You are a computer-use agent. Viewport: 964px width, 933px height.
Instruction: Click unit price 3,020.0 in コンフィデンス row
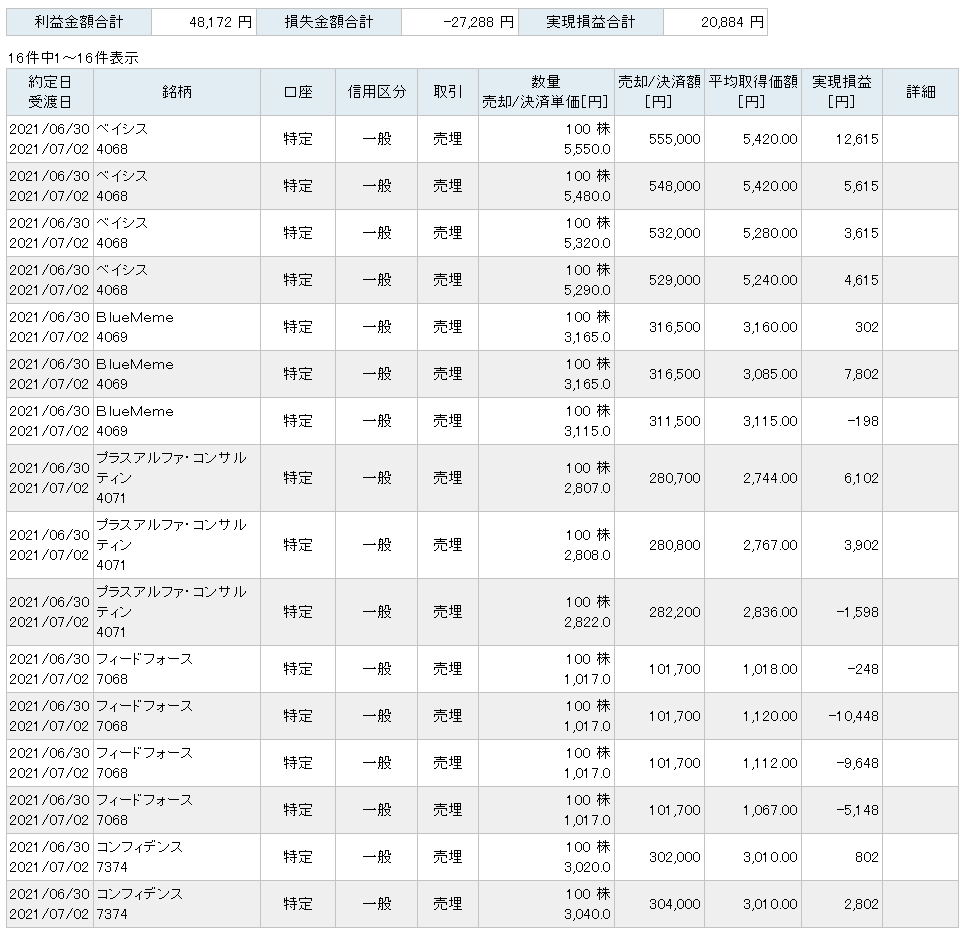(x=587, y=867)
